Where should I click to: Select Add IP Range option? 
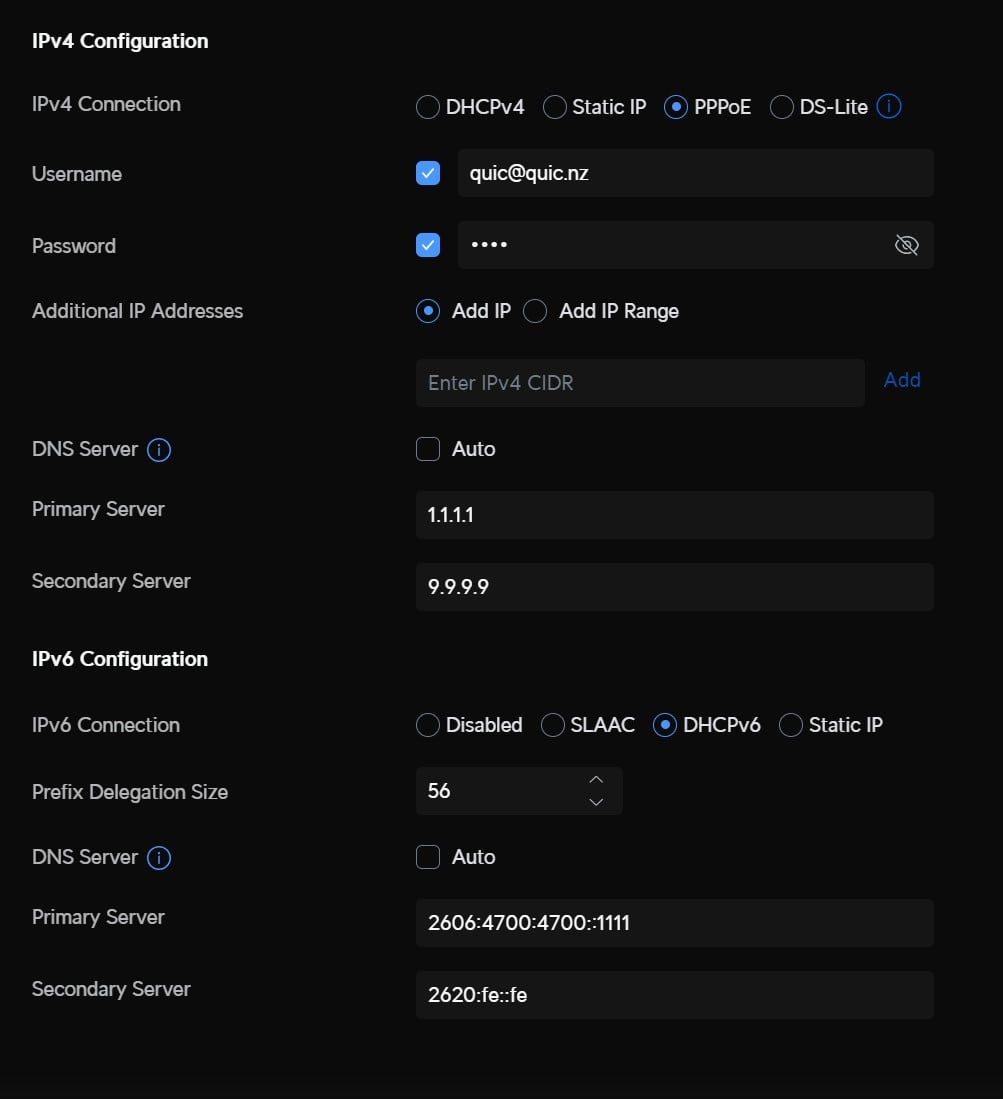(535, 311)
